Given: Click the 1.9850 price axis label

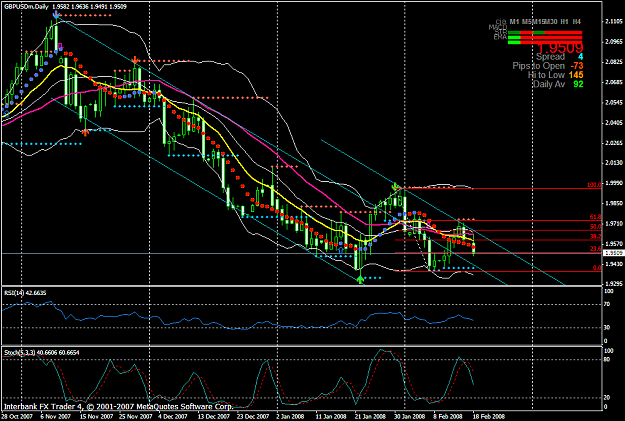Looking at the screenshot, I should coord(613,203).
